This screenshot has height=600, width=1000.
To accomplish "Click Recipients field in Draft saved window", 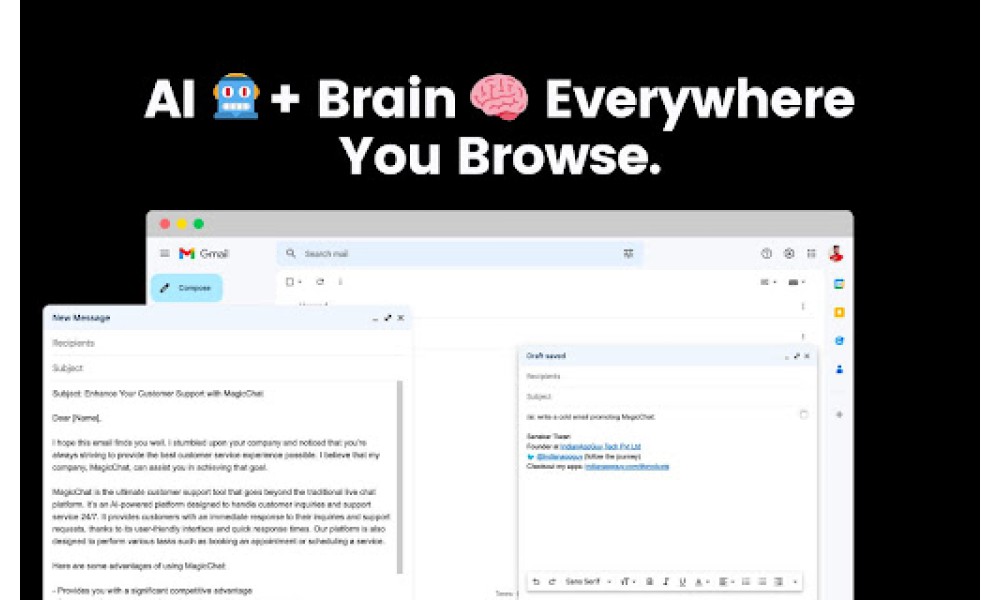I will point(666,376).
